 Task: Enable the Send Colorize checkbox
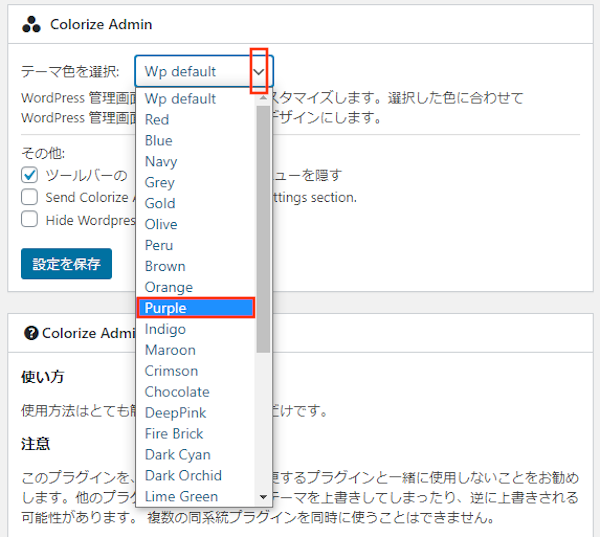(29, 197)
